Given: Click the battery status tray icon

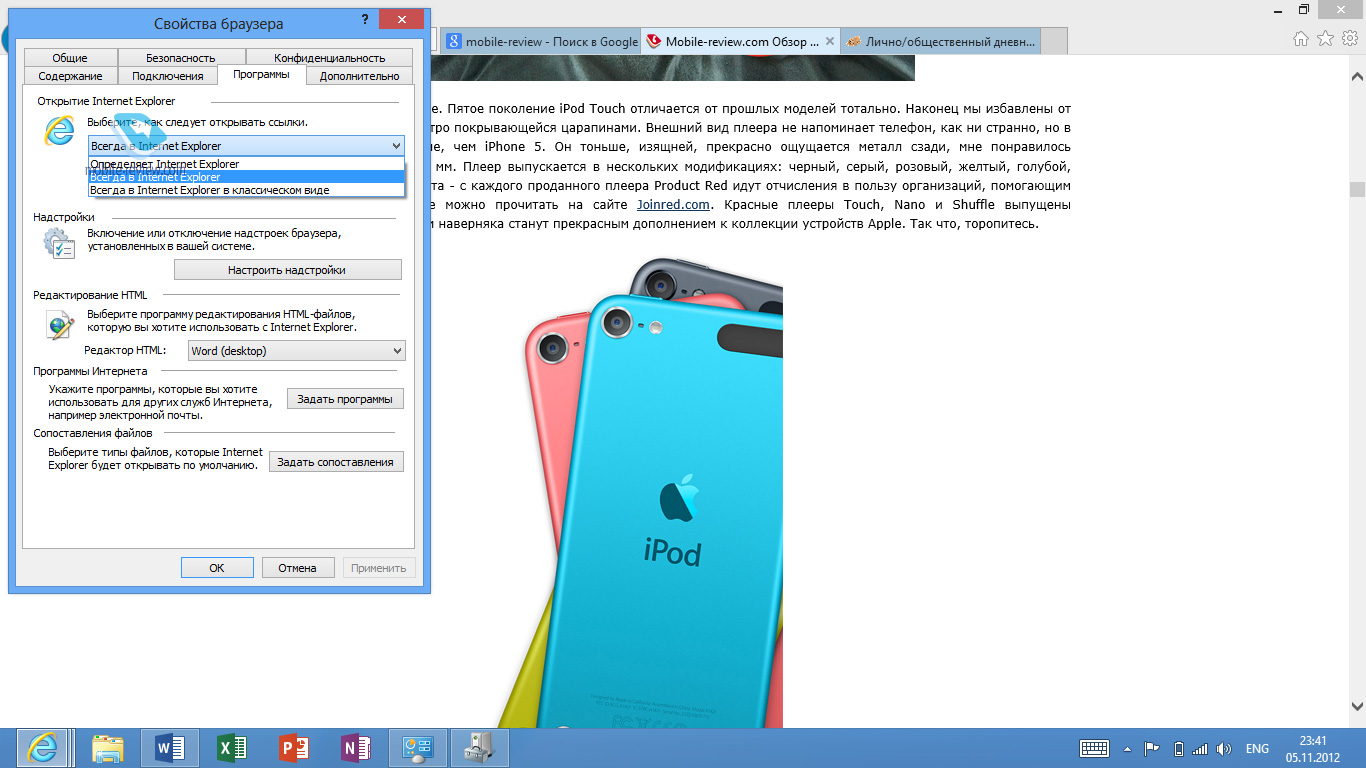Looking at the screenshot, I should [x=1178, y=748].
